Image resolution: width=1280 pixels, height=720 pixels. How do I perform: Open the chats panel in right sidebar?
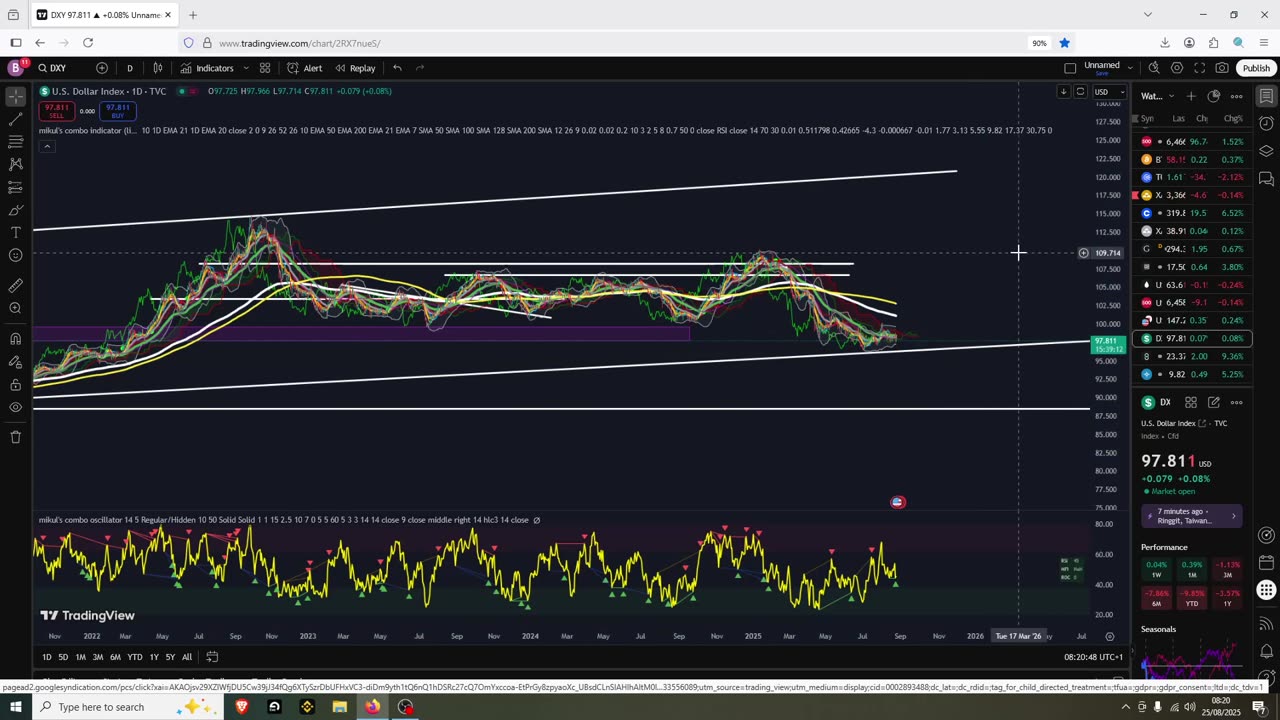(x=1266, y=179)
